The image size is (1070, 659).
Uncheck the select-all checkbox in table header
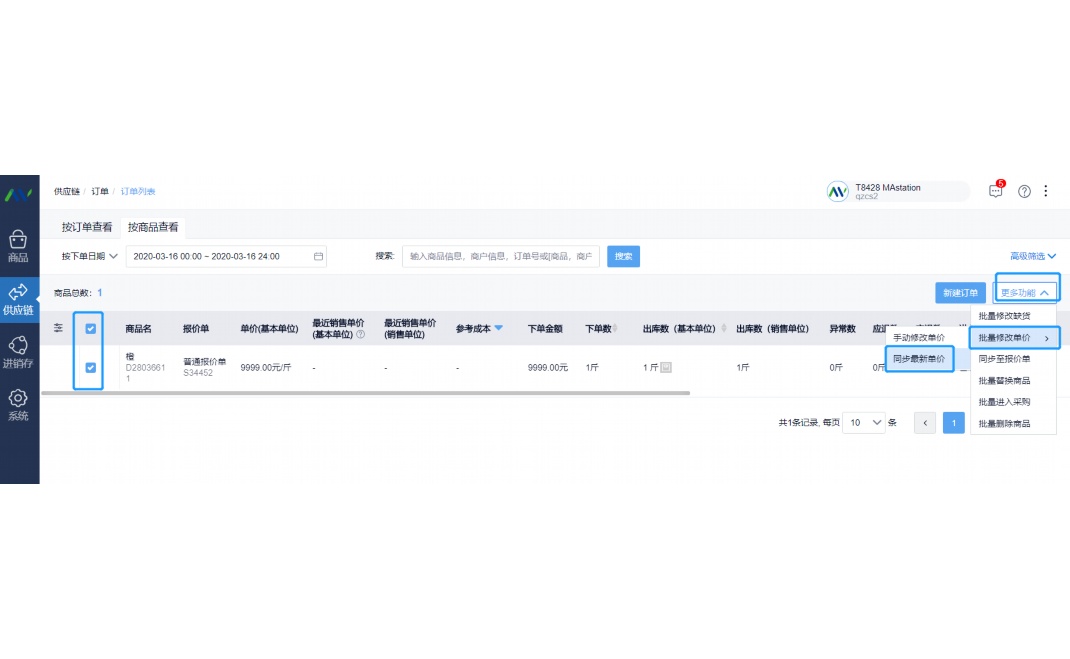click(x=88, y=329)
